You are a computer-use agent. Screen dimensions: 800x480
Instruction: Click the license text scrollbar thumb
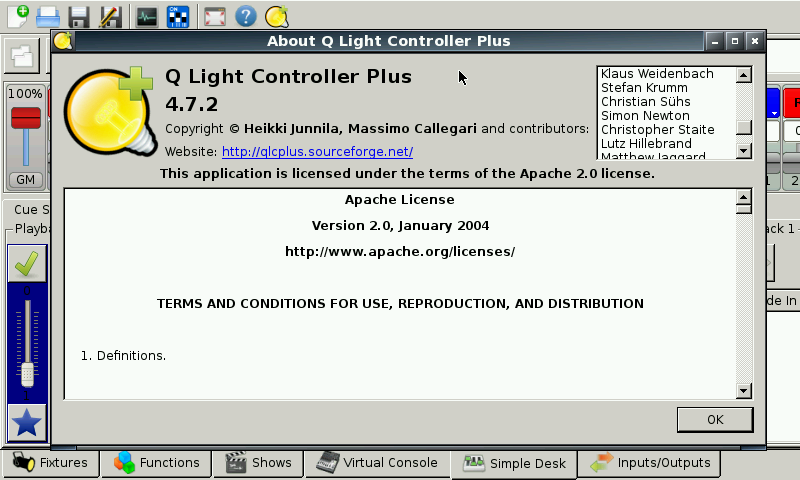pyautogui.click(x=744, y=209)
